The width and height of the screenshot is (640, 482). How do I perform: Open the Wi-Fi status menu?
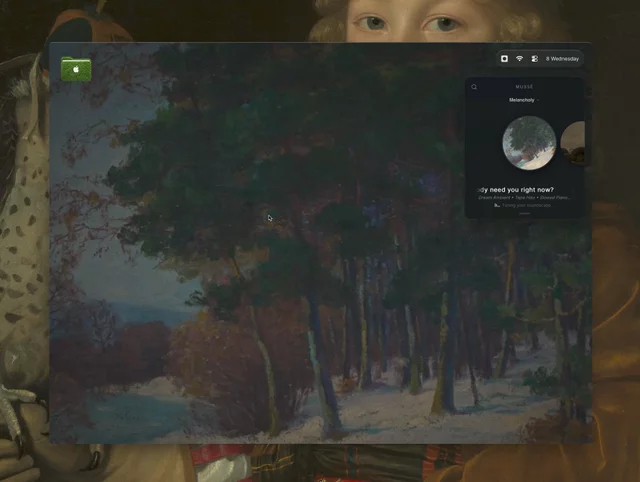click(519, 59)
